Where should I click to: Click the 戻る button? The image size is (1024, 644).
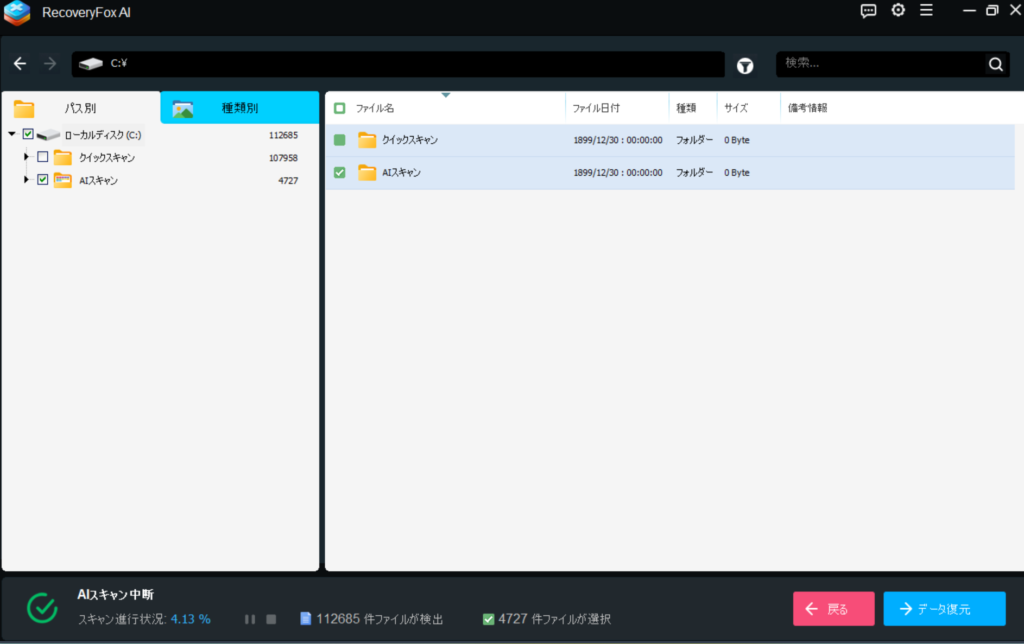click(x=833, y=608)
